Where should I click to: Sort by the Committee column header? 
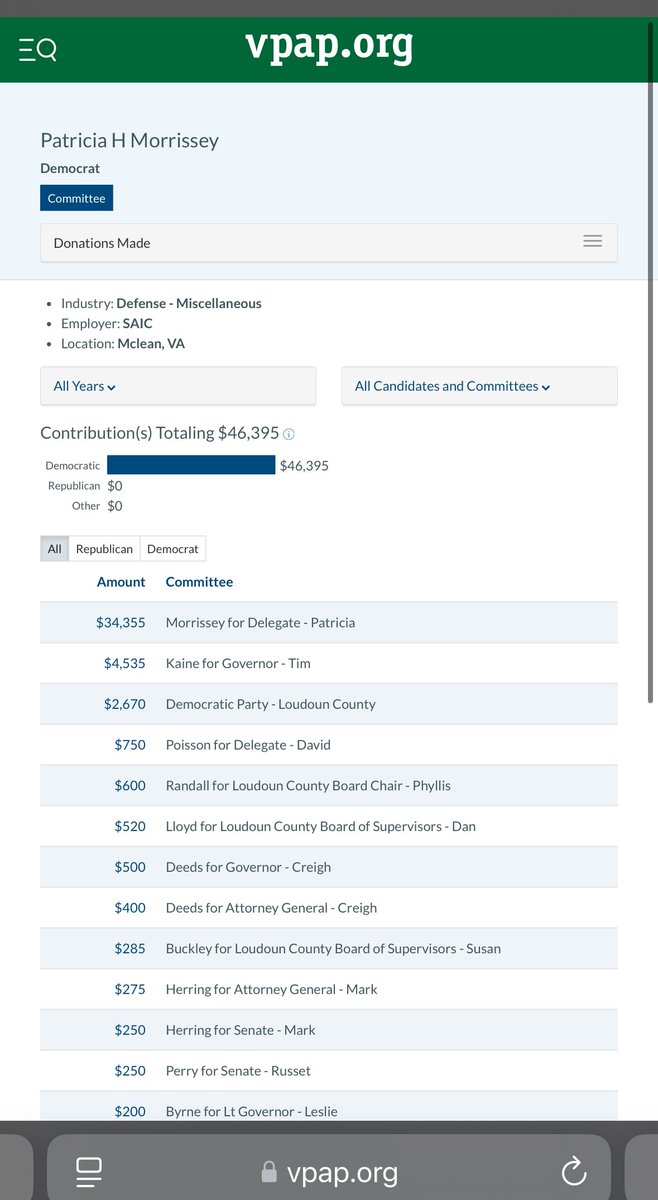coord(199,581)
